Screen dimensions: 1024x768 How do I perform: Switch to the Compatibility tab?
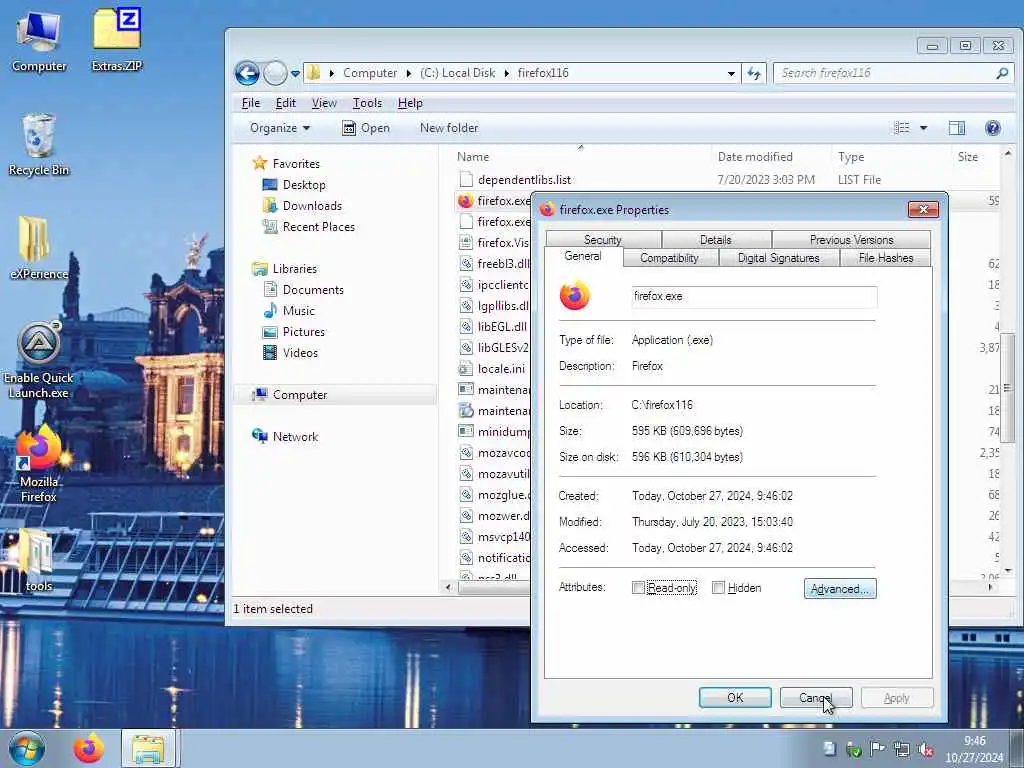[669, 258]
